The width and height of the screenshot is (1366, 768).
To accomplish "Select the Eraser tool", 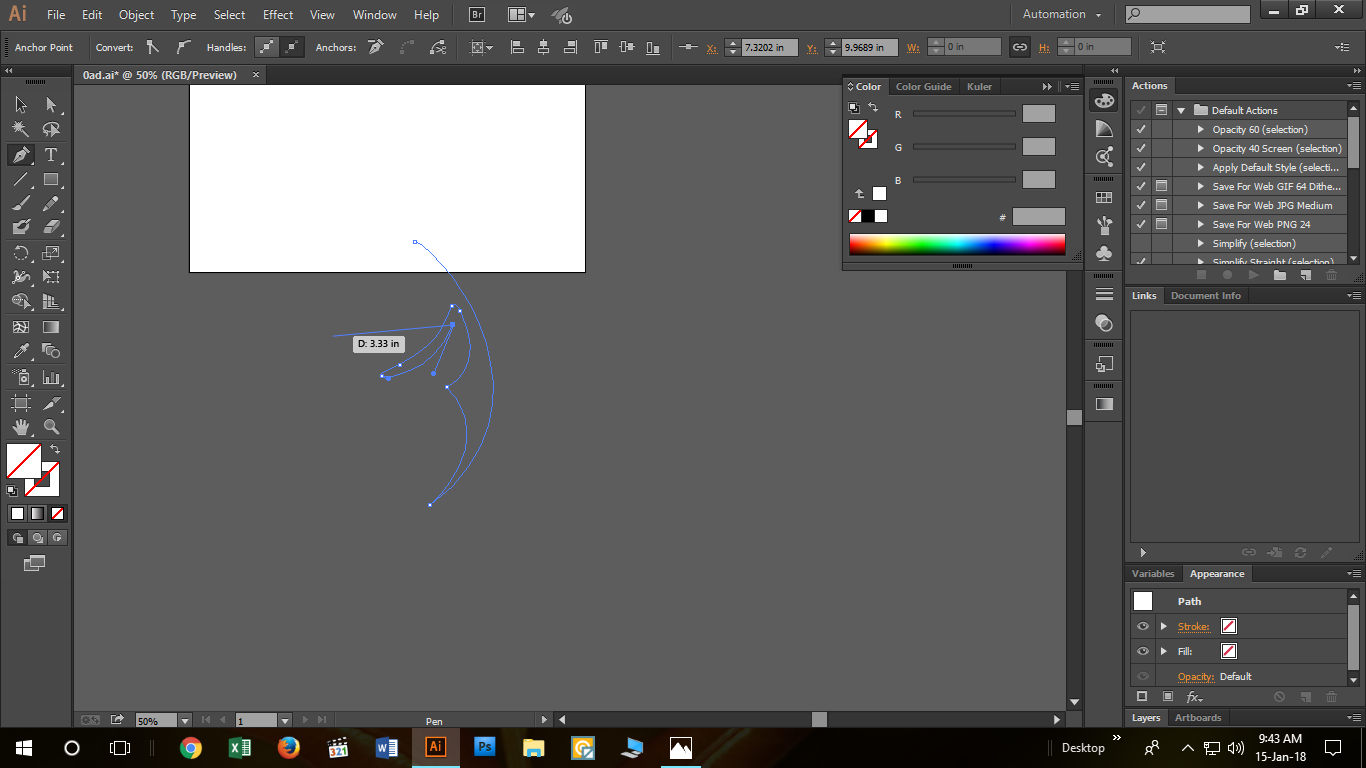I will [x=51, y=228].
